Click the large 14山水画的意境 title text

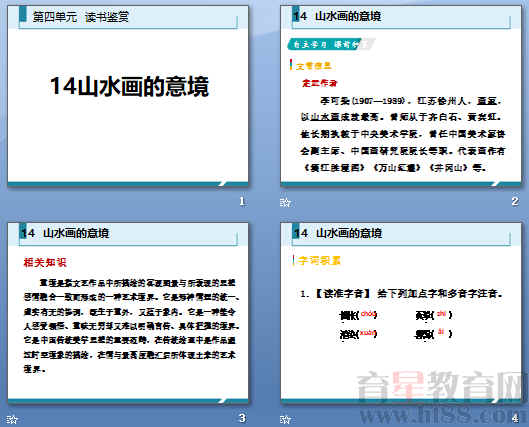(130, 86)
